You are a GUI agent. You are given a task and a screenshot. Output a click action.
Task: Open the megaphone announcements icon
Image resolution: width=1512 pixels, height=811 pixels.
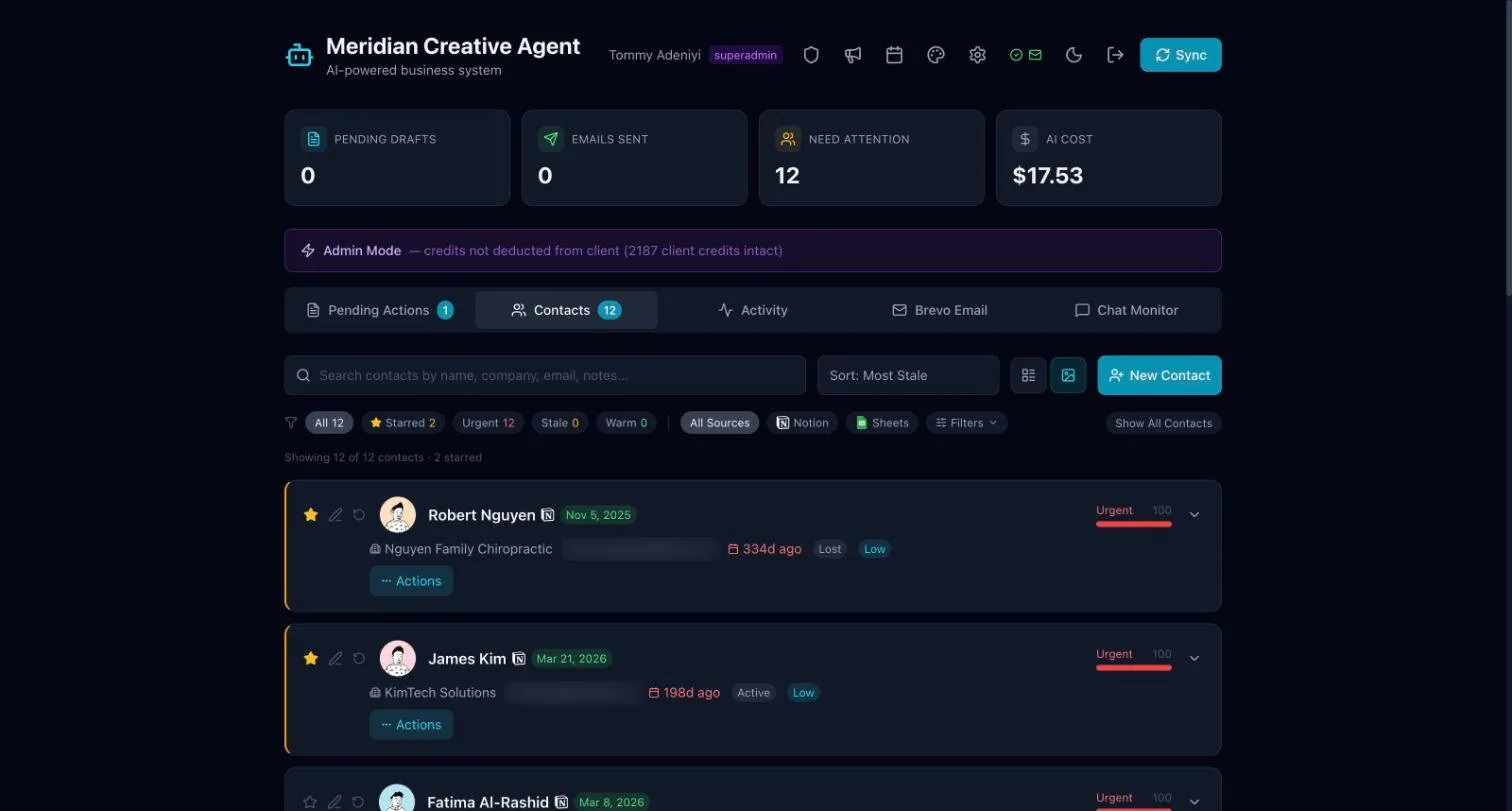[853, 55]
